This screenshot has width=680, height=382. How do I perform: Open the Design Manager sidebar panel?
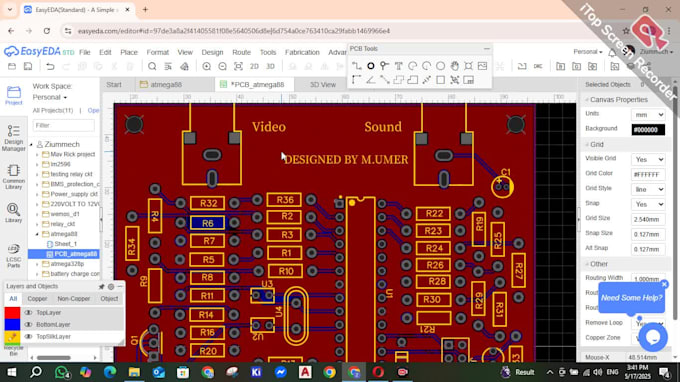[13, 137]
